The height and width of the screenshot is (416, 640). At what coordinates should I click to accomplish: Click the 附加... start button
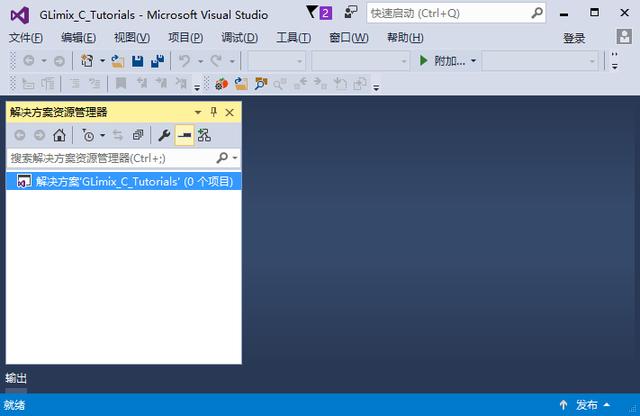pos(442,61)
